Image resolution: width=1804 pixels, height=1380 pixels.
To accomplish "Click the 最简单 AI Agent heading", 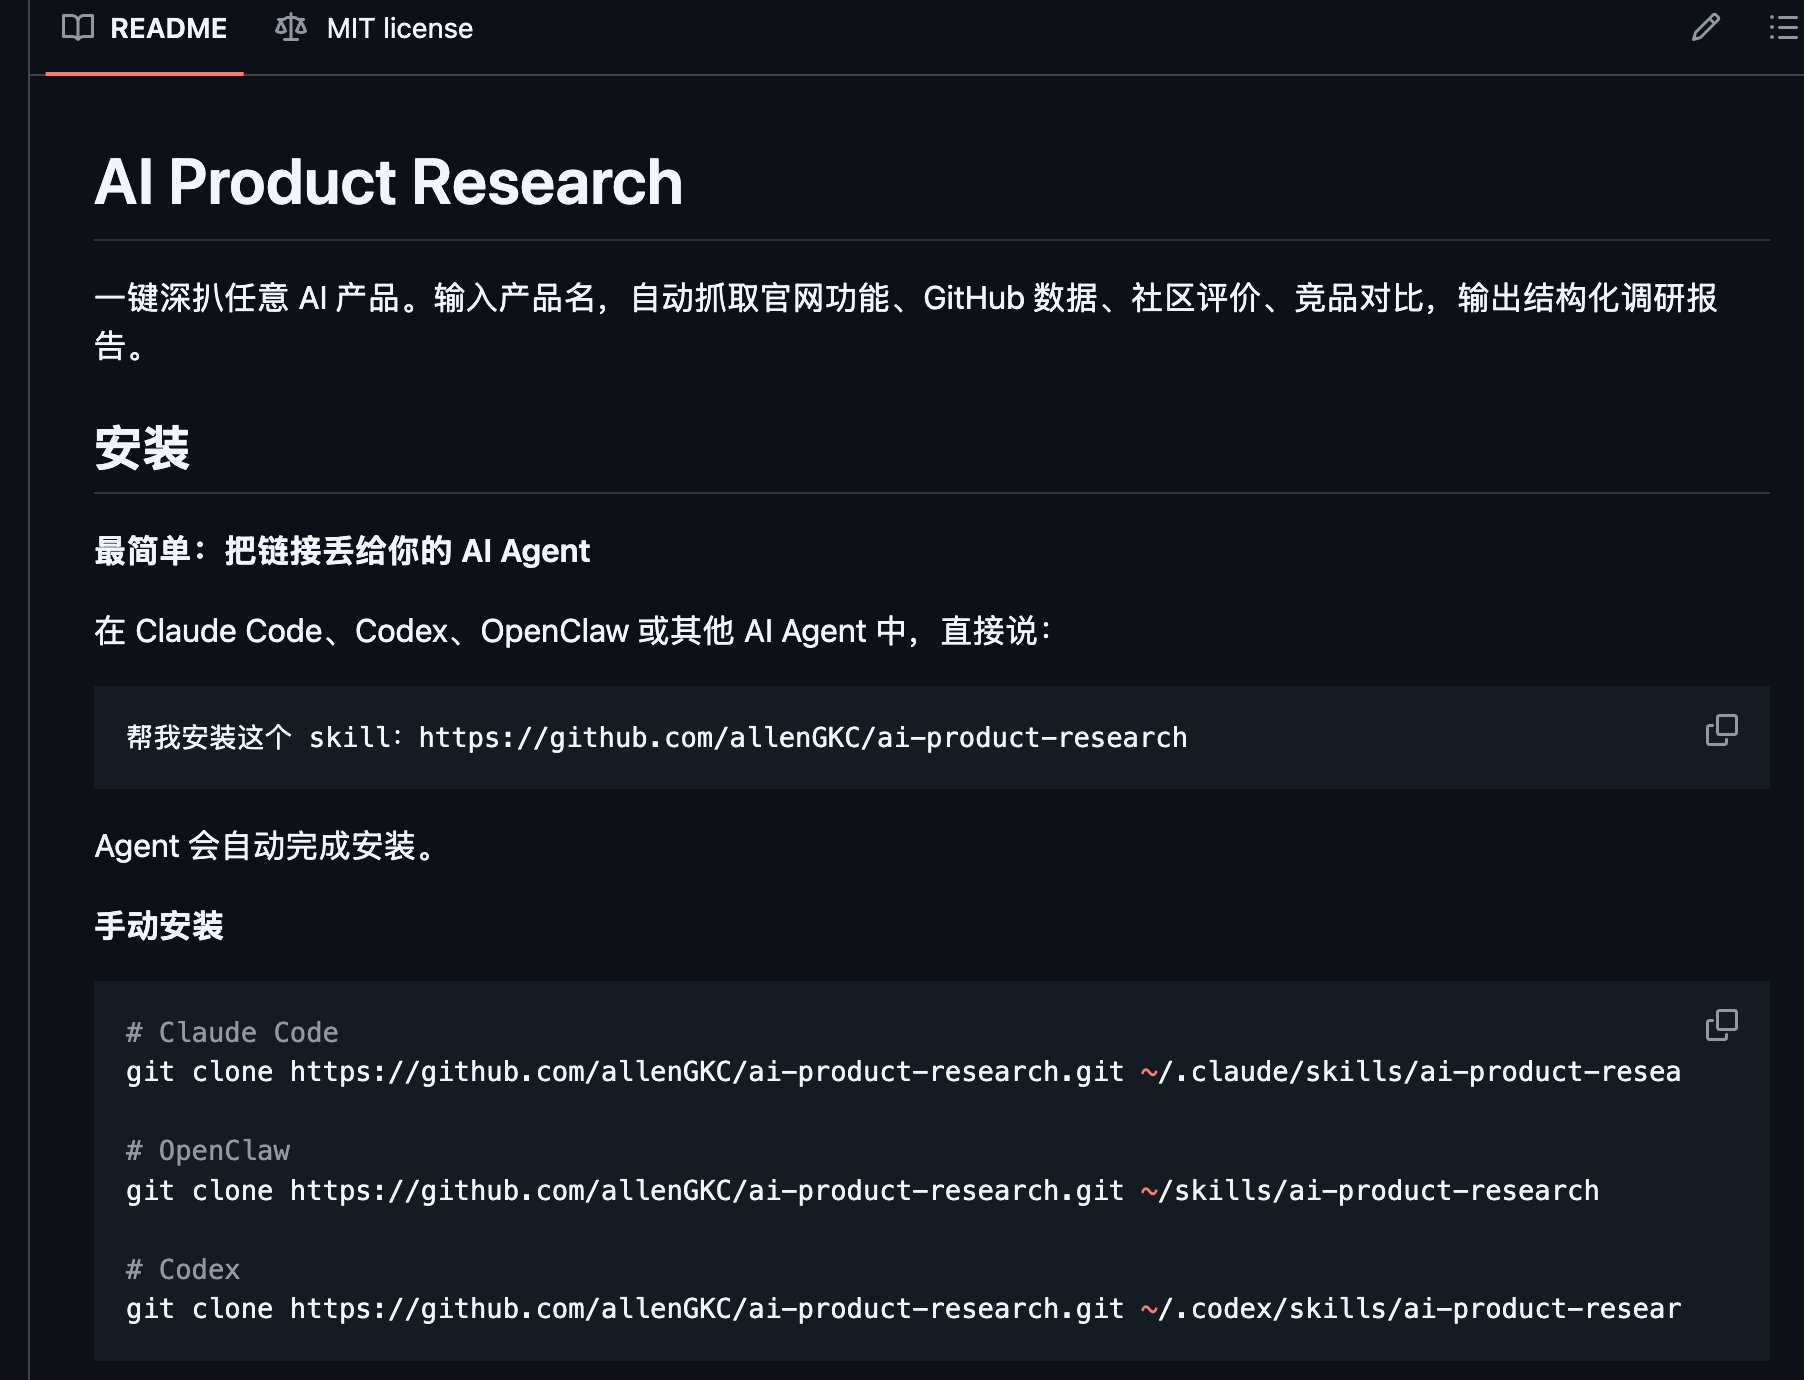I will pos(342,551).
